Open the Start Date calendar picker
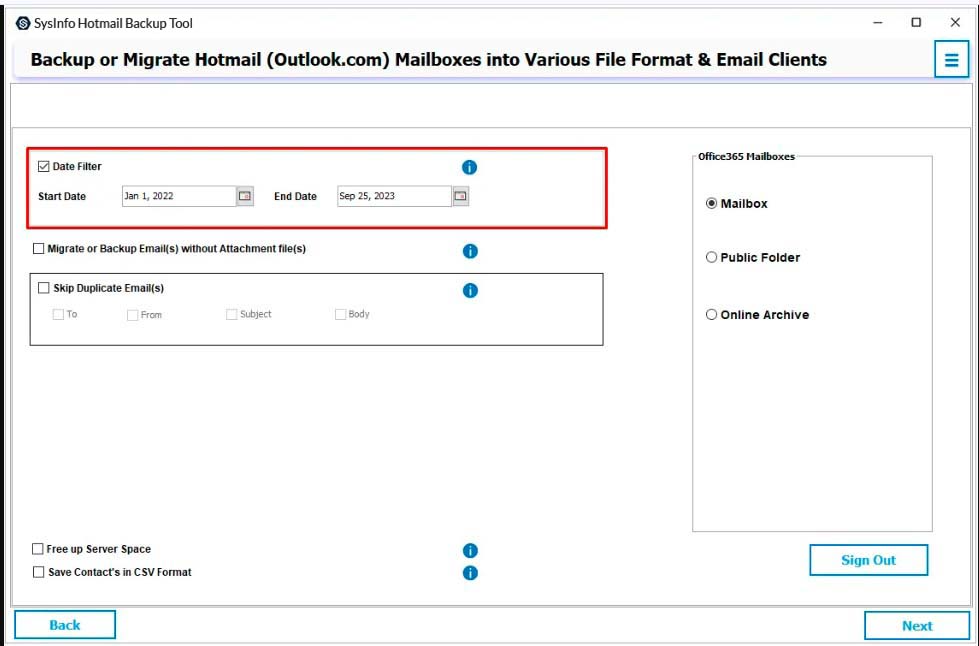The image size is (979, 646). (245, 196)
